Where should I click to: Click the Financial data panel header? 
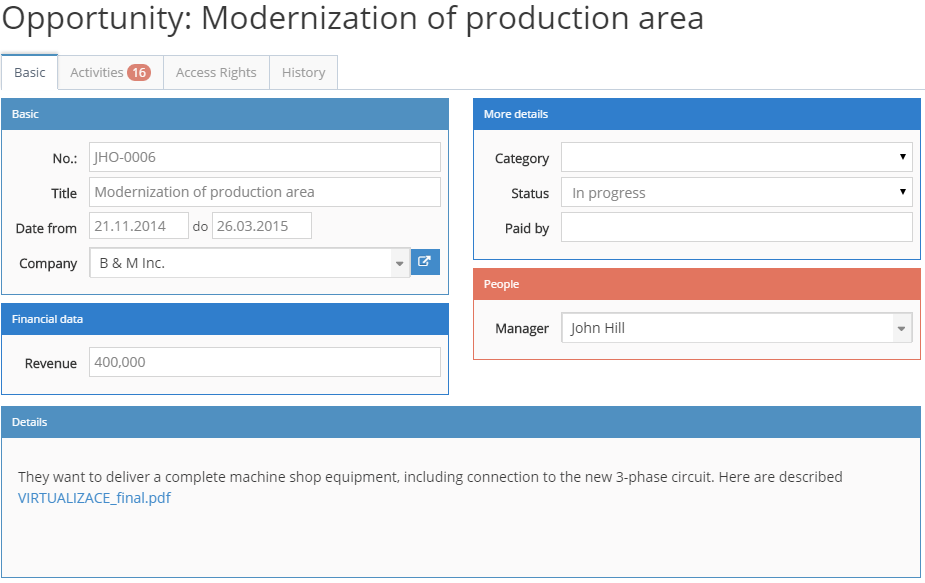coord(225,319)
